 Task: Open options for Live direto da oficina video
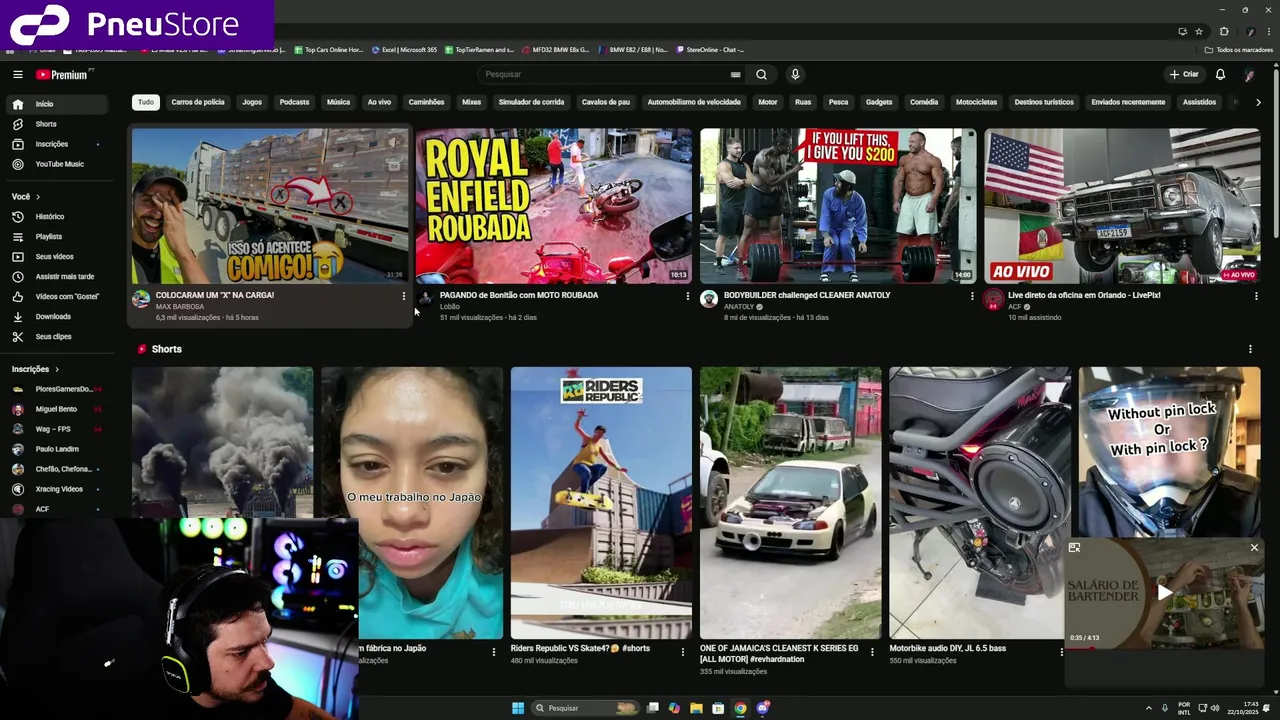(x=1256, y=296)
